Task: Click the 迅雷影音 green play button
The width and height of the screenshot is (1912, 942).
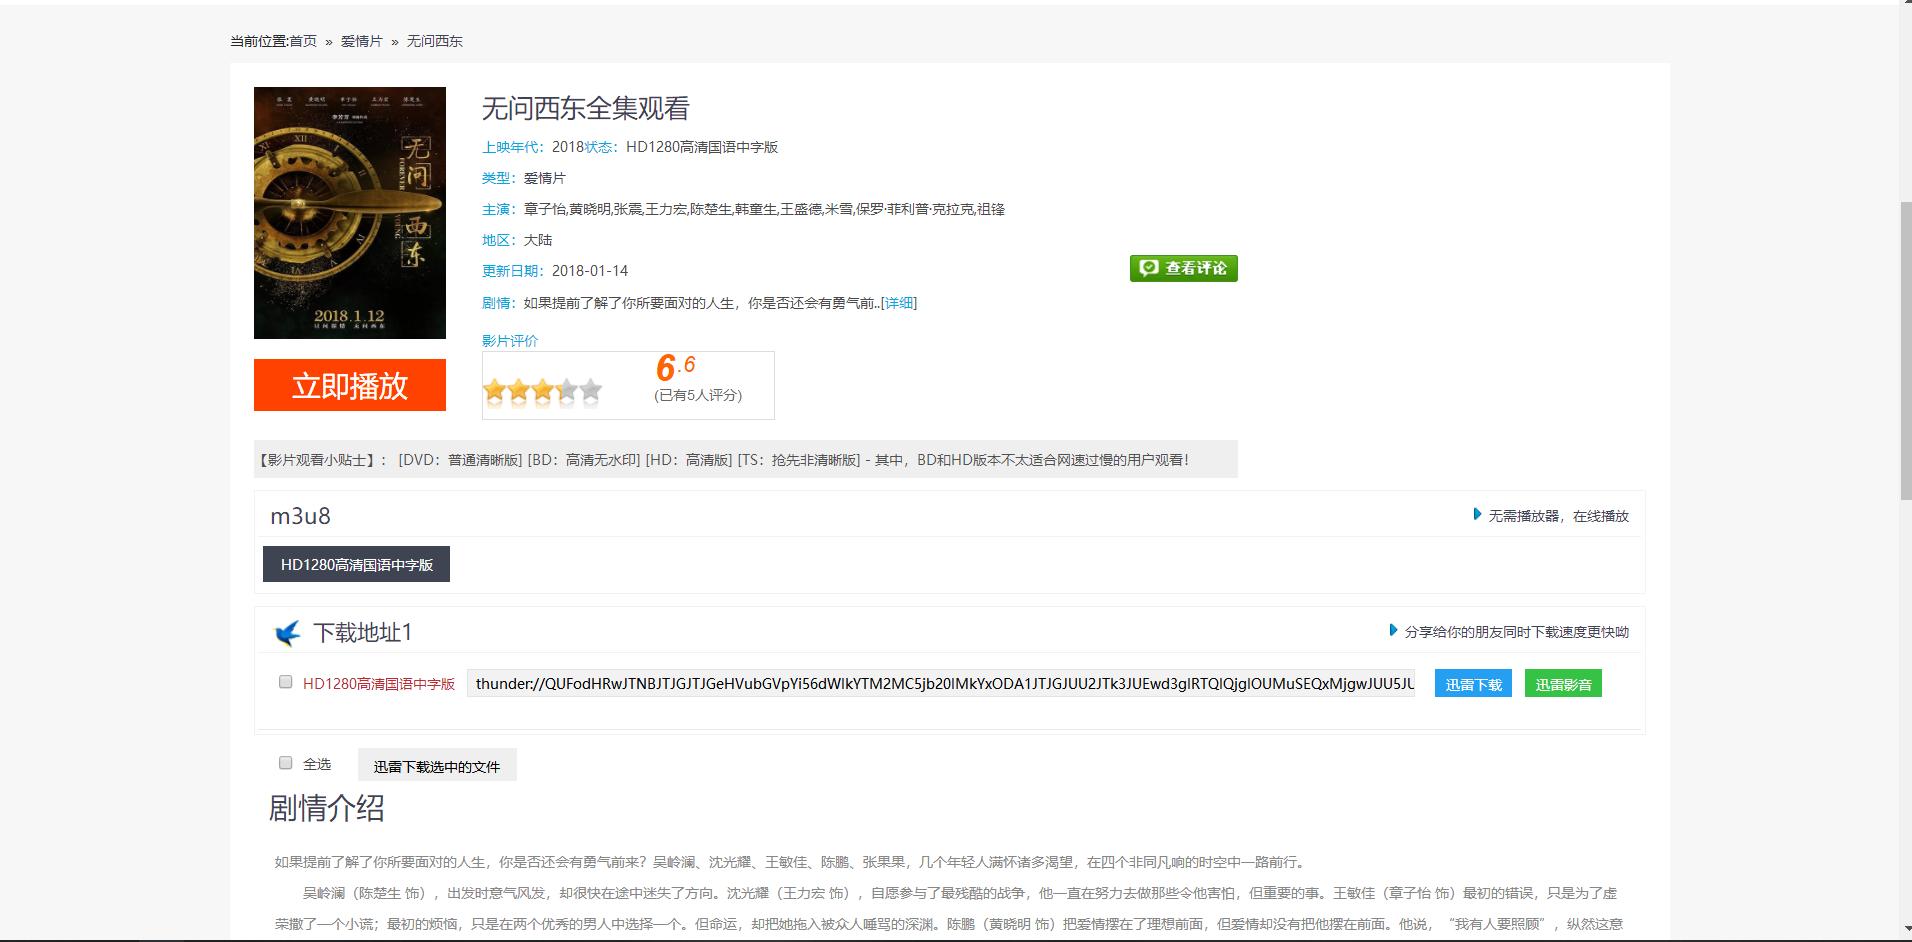Action: [x=1563, y=683]
